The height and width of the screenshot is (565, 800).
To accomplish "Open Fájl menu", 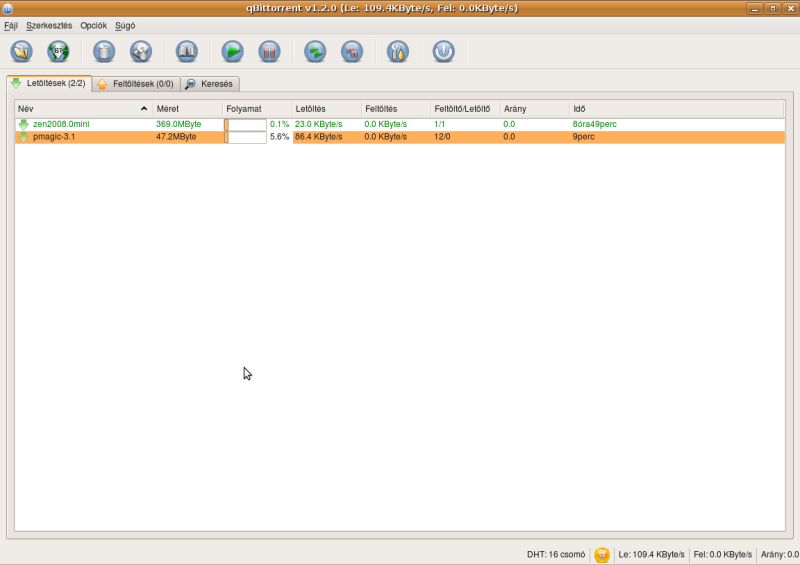I will [11, 26].
